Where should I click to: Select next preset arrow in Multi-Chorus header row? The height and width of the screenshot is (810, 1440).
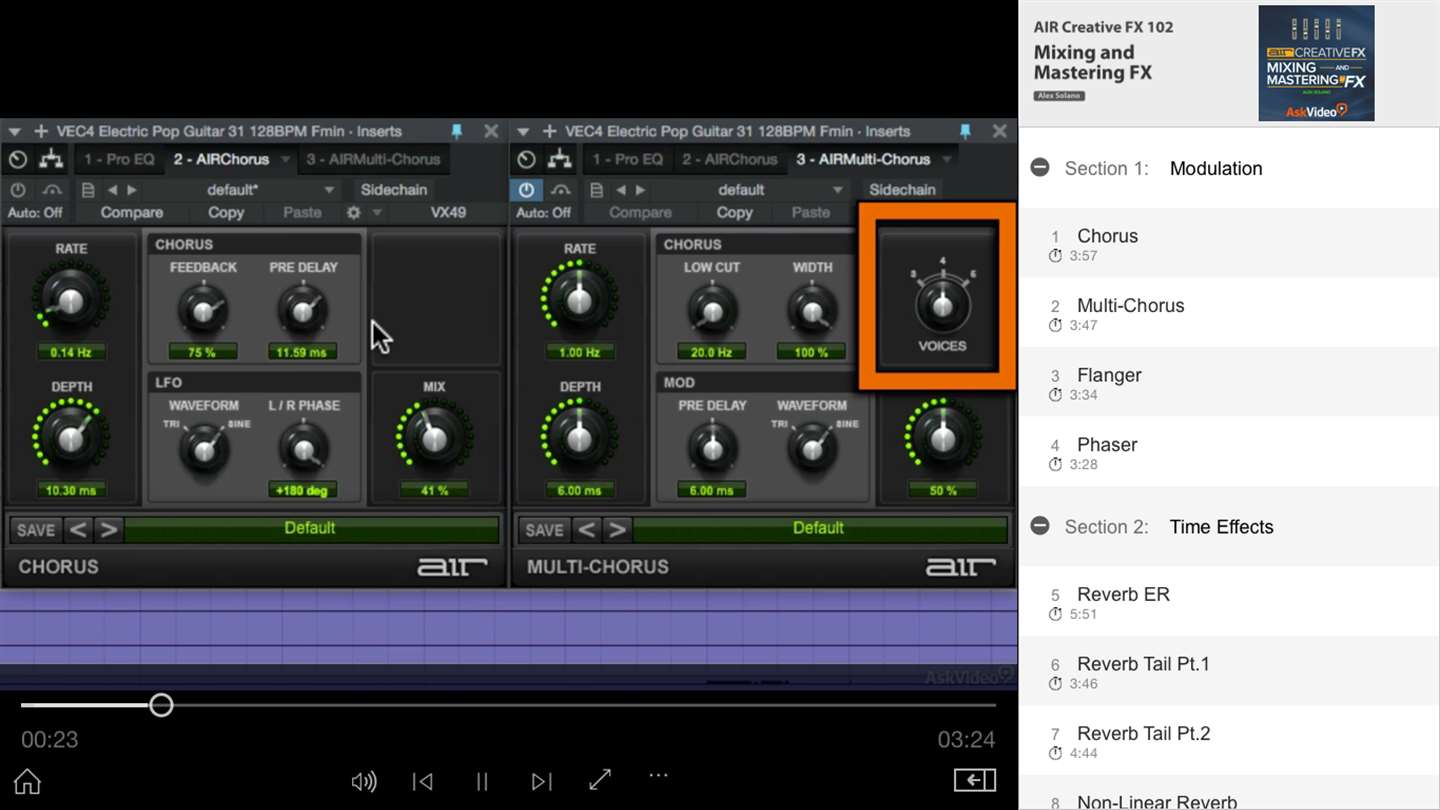640,190
